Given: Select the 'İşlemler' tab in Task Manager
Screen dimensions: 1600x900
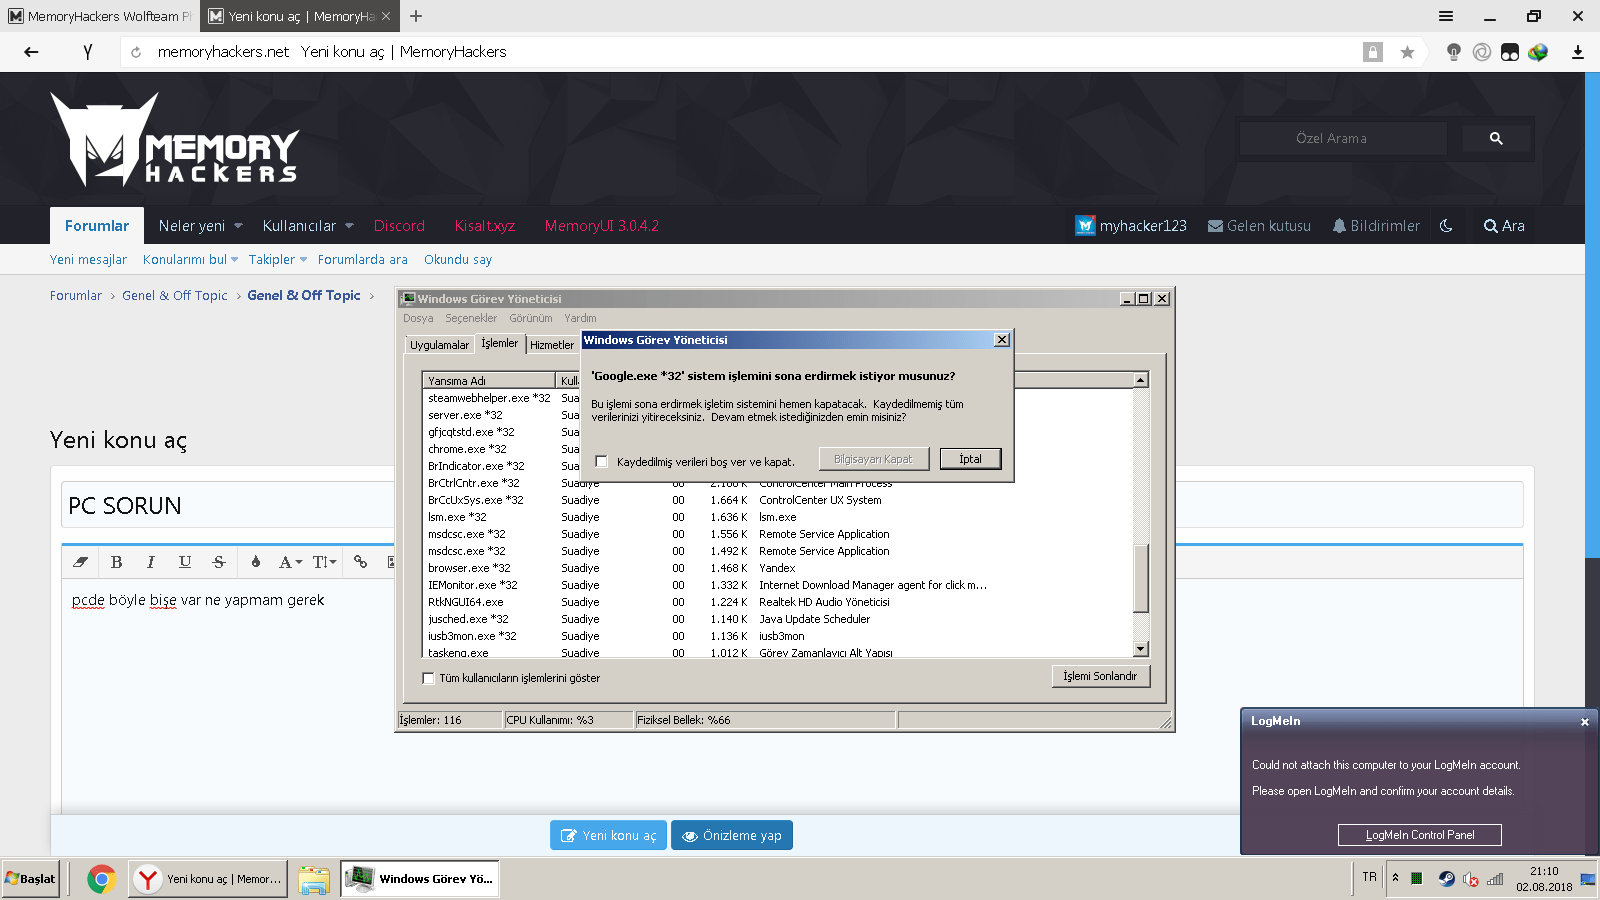Looking at the screenshot, I should pyautogui.click(x=500, y=343).
